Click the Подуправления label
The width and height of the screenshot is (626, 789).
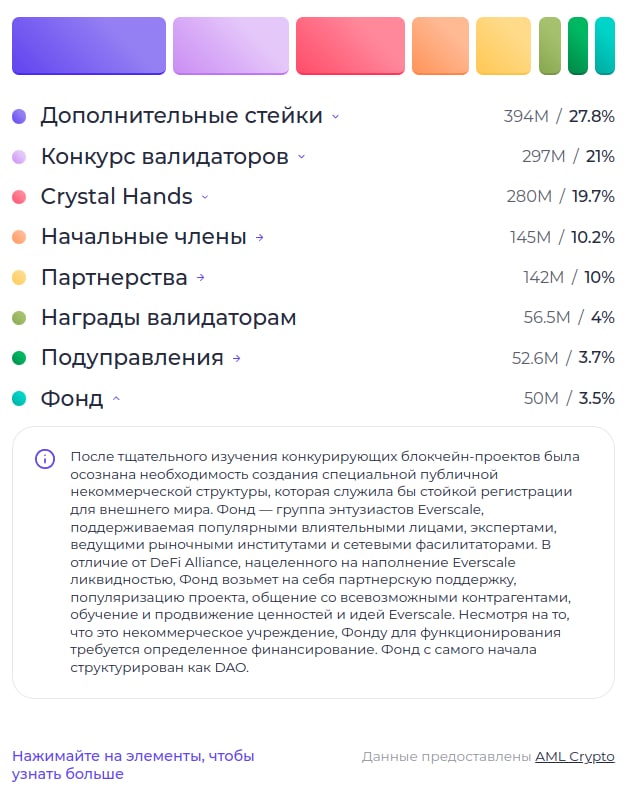pyautogui.click(x=132, y=358)
